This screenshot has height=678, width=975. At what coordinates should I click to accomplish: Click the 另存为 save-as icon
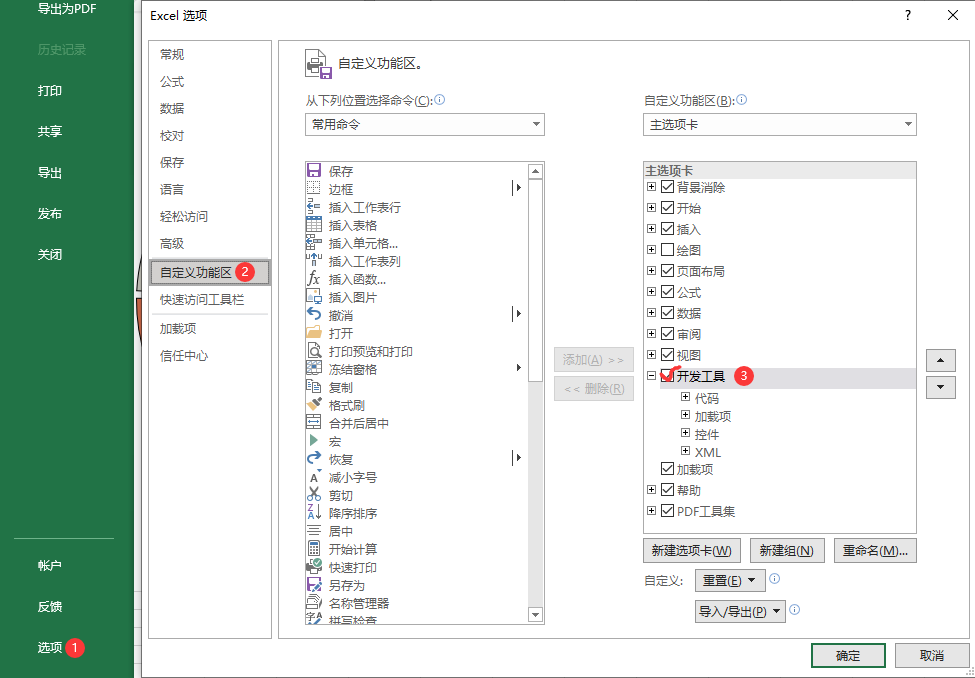314,585
